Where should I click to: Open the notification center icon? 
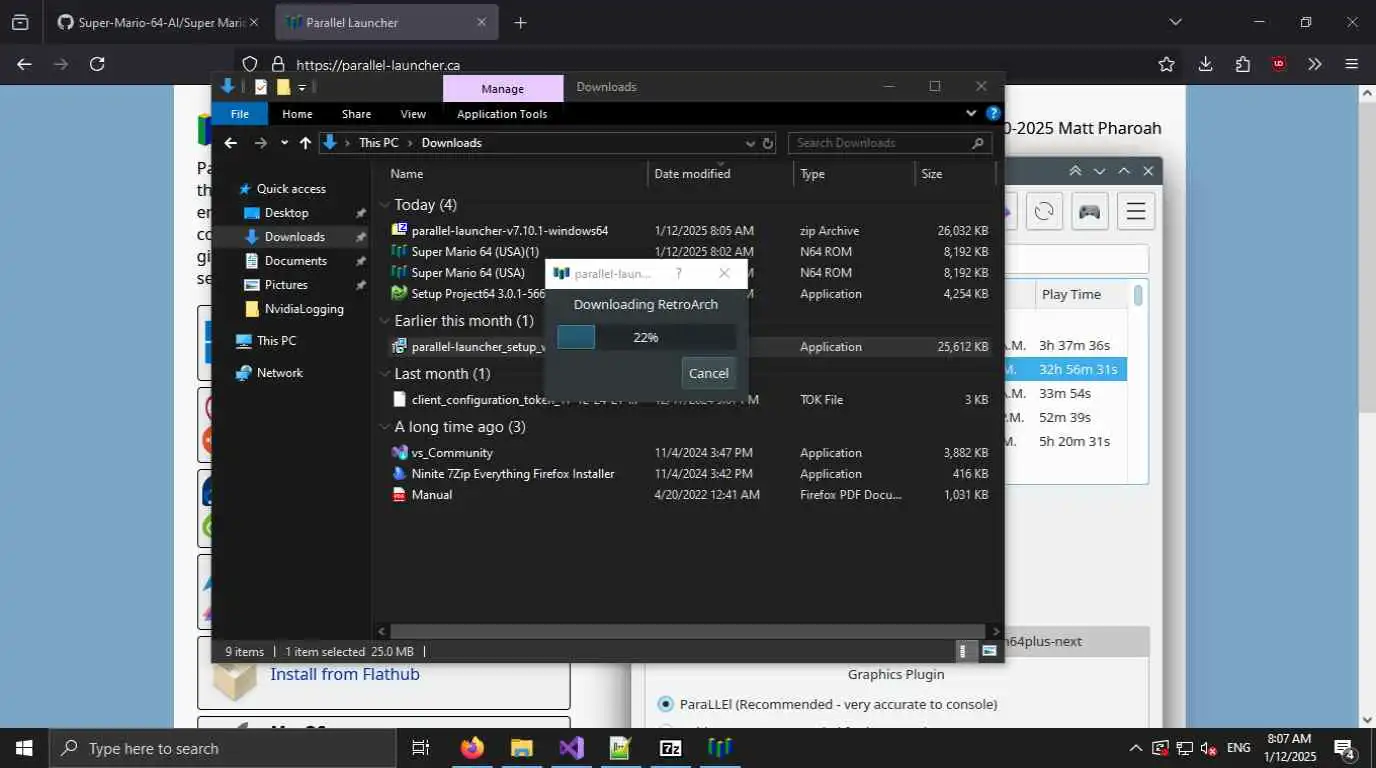point(1345,748)
